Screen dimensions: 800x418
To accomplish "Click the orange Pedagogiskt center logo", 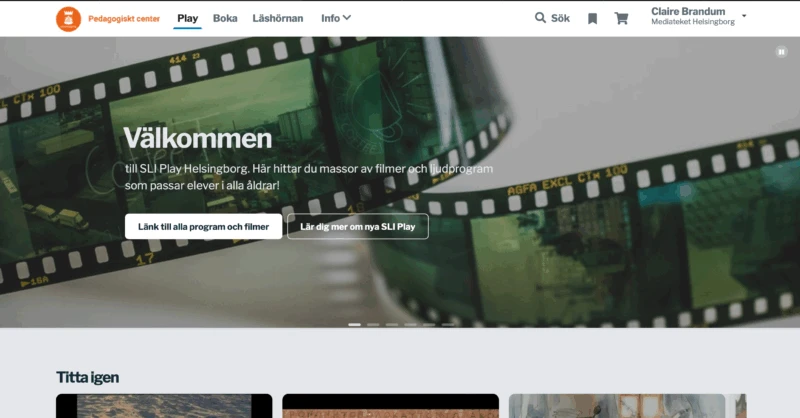I will [68, 19].
